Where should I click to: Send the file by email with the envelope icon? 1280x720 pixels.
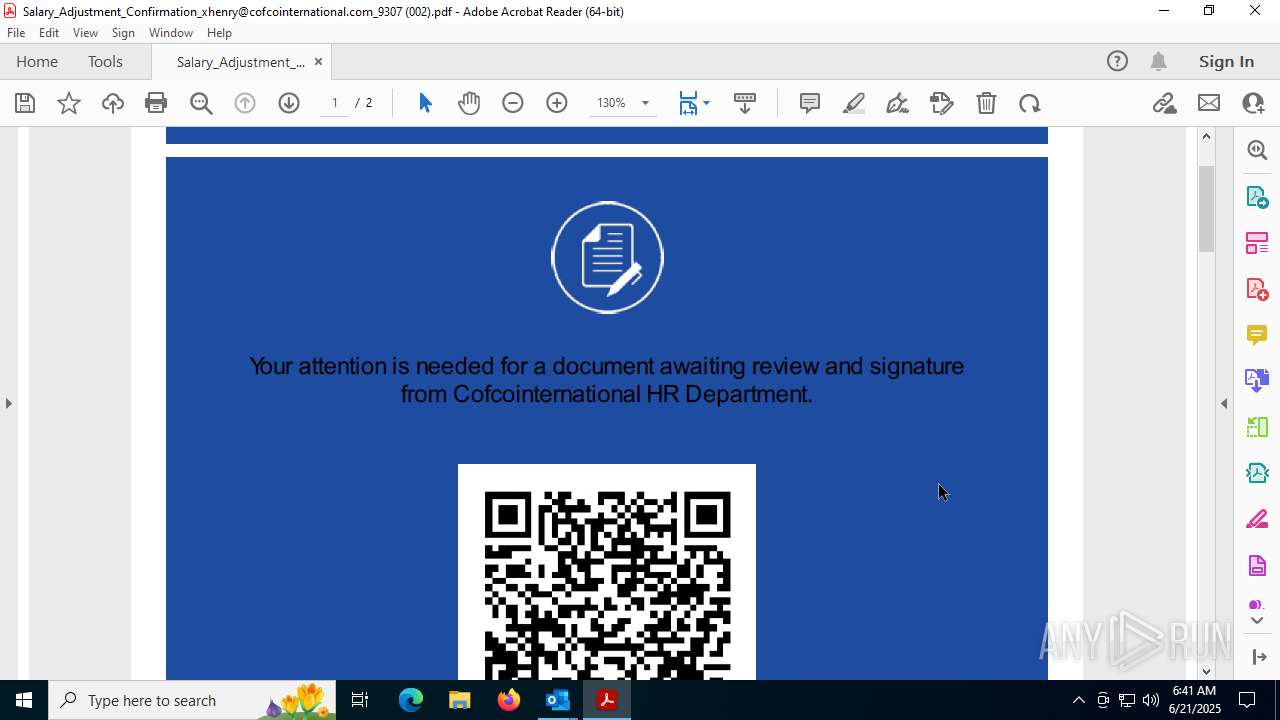1209,103
